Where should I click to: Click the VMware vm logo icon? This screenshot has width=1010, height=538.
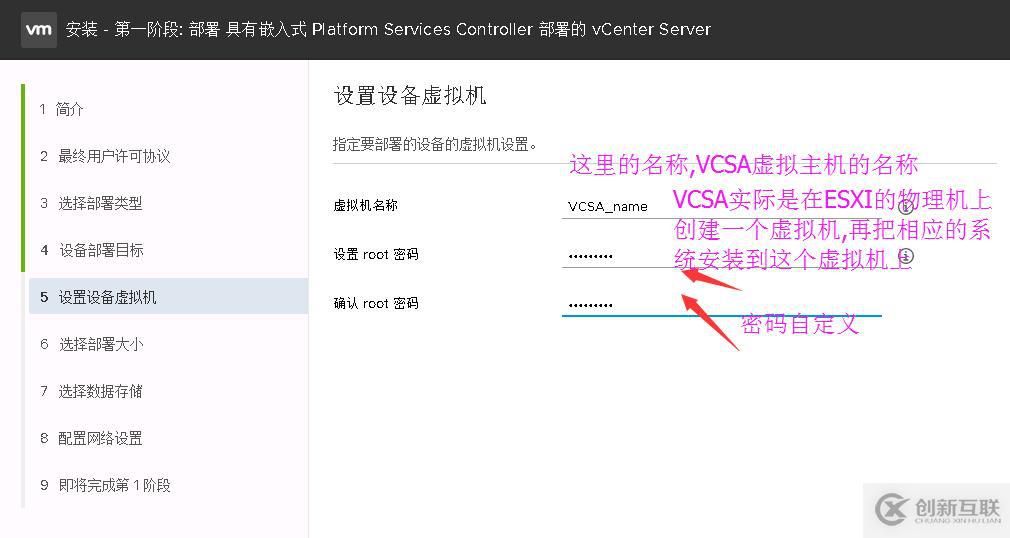tap(39, 30)
